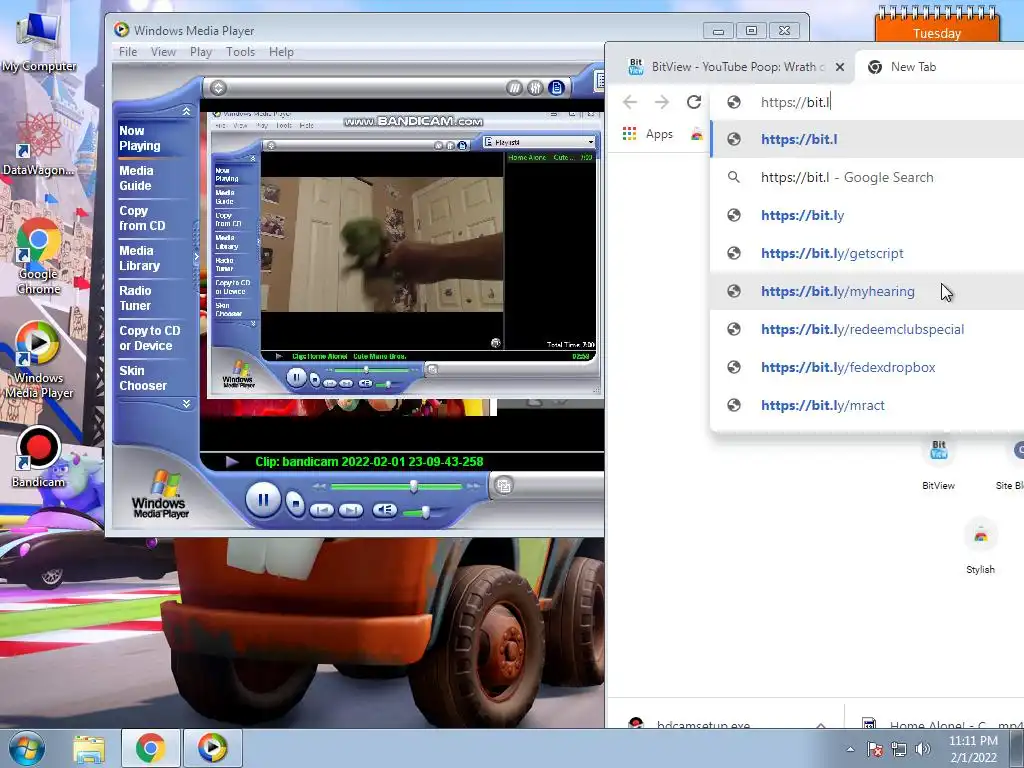The height and width of the screenshot is (768, 1024).
Task: Open Google Chrome desktop shortcut
Action: click(x=38, y=257)
